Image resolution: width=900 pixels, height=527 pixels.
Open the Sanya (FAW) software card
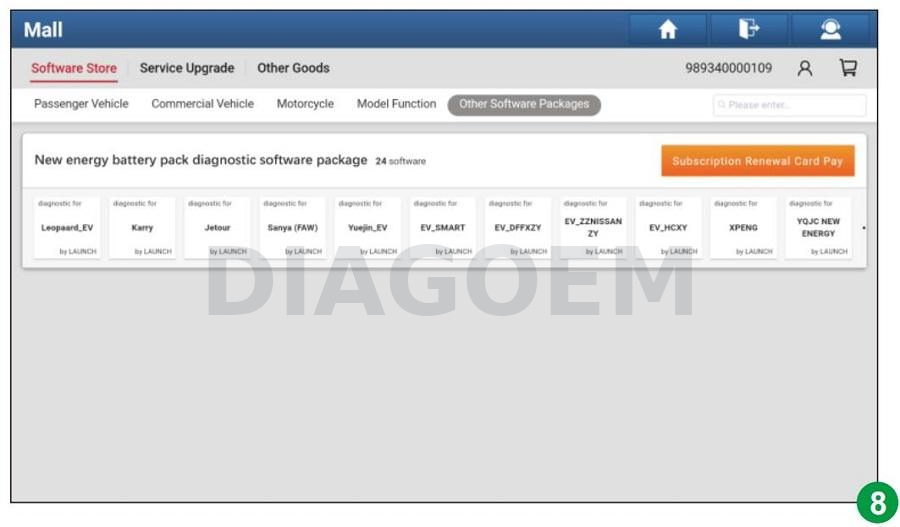(x=293, y=228)
